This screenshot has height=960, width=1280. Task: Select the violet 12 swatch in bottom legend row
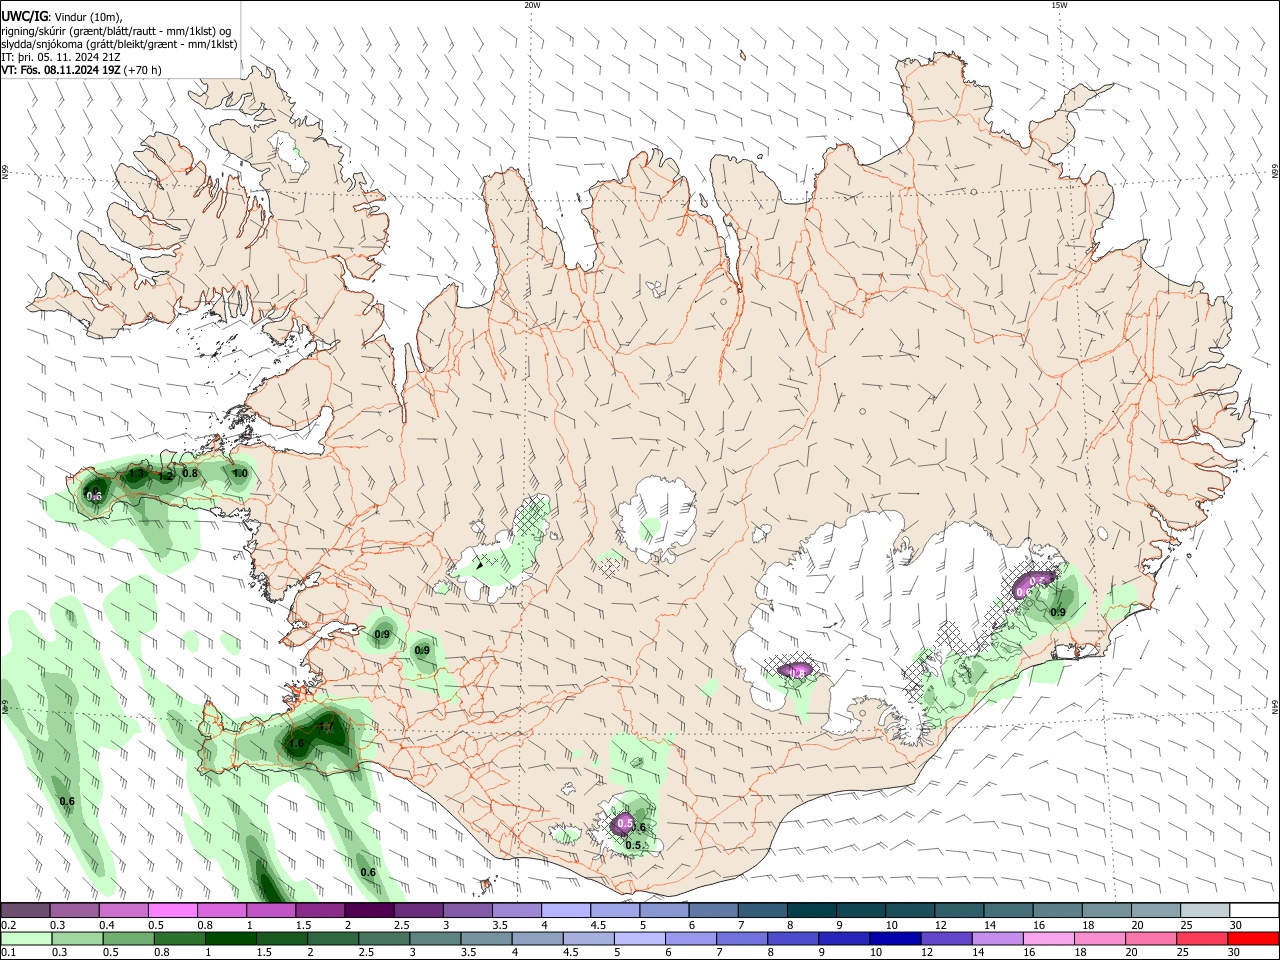click(x=946, y=938)
